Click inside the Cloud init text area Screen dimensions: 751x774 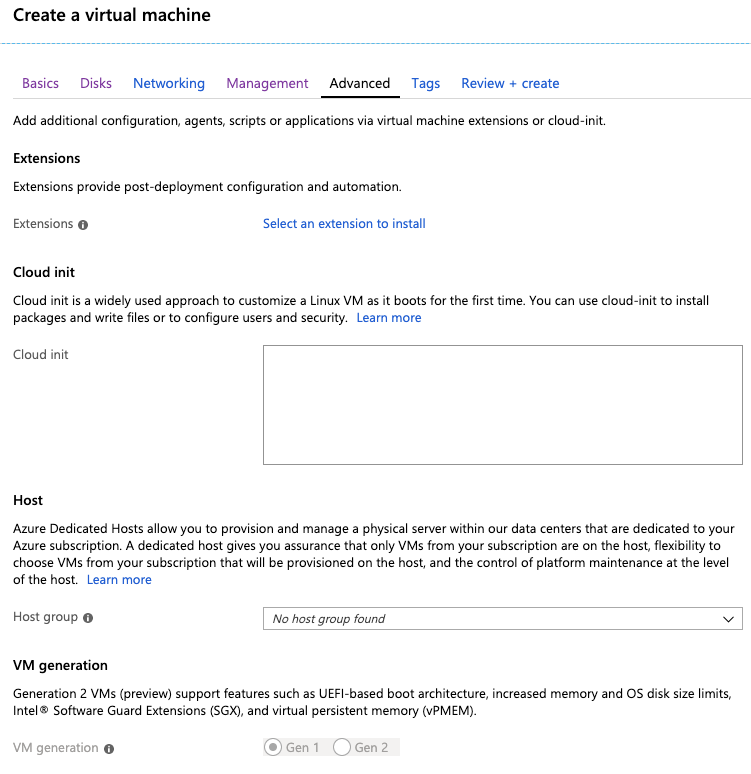pos(503,405)
